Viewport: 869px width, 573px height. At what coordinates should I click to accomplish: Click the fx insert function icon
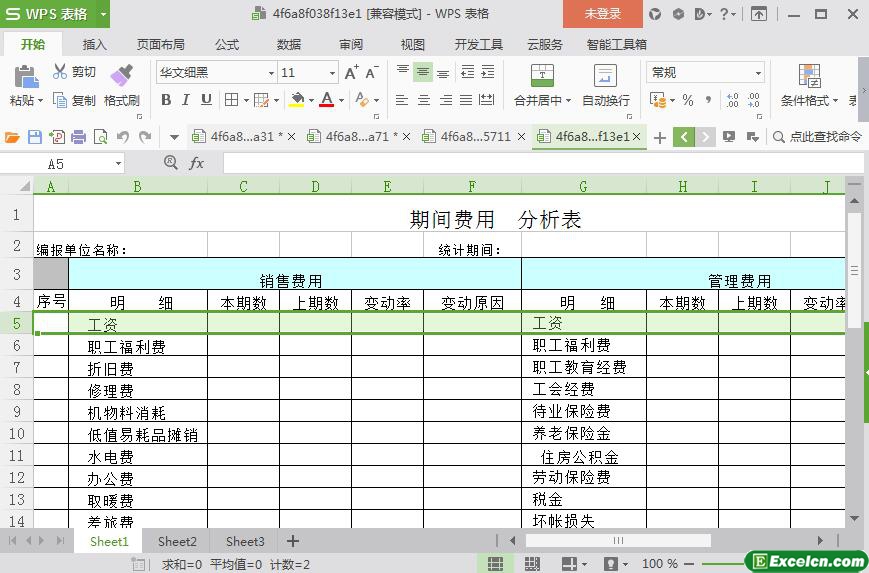197,163
